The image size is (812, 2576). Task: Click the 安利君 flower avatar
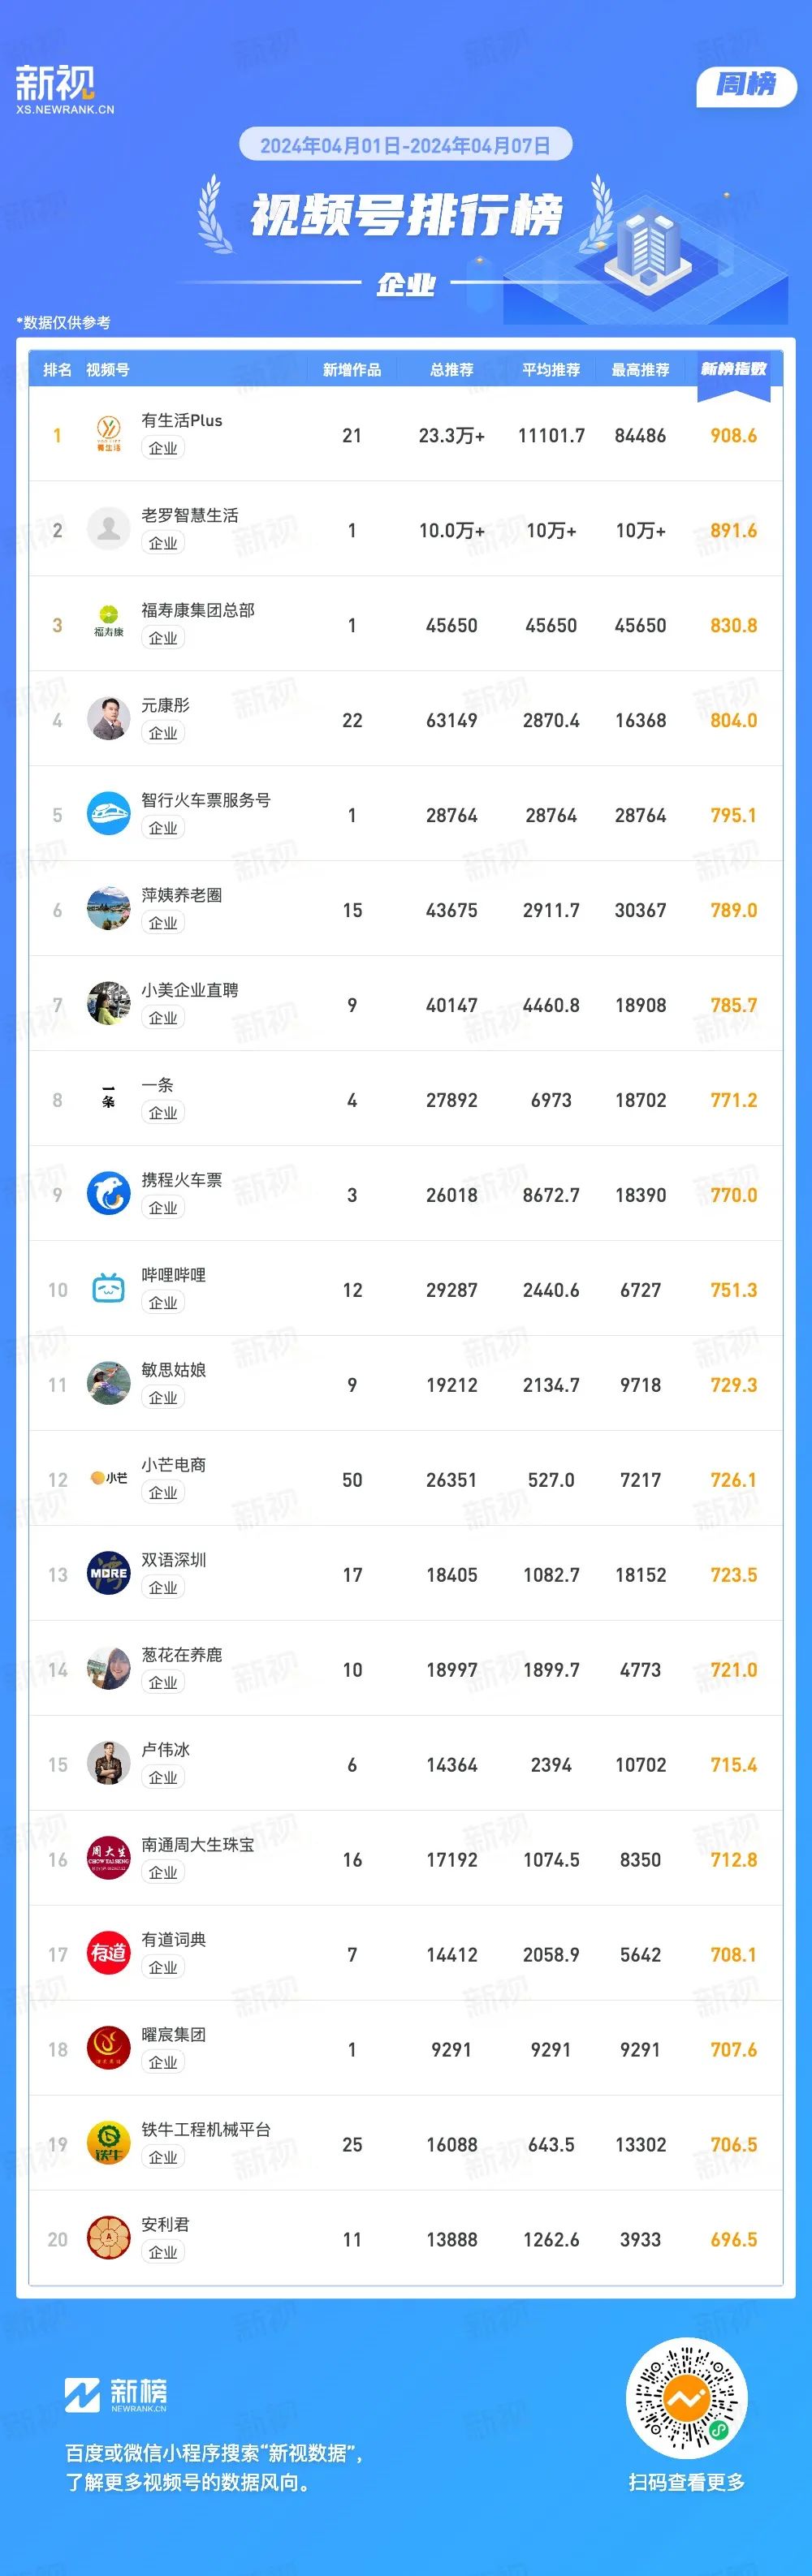[108, 2238]
